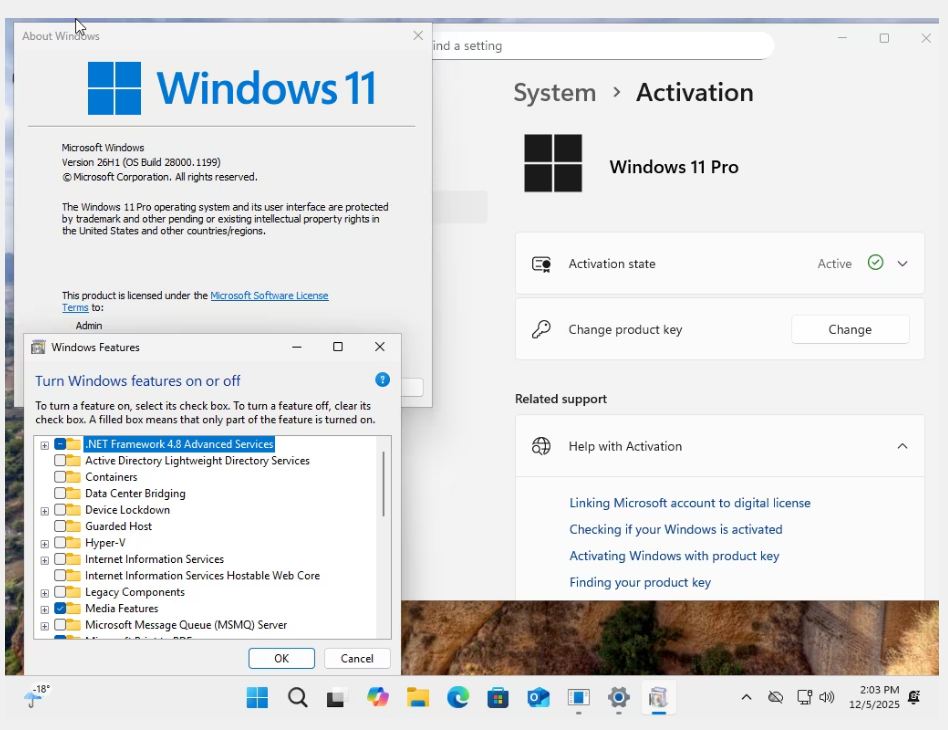
Task: Launch Copilot from the taskbar
Action: point(377,697)
